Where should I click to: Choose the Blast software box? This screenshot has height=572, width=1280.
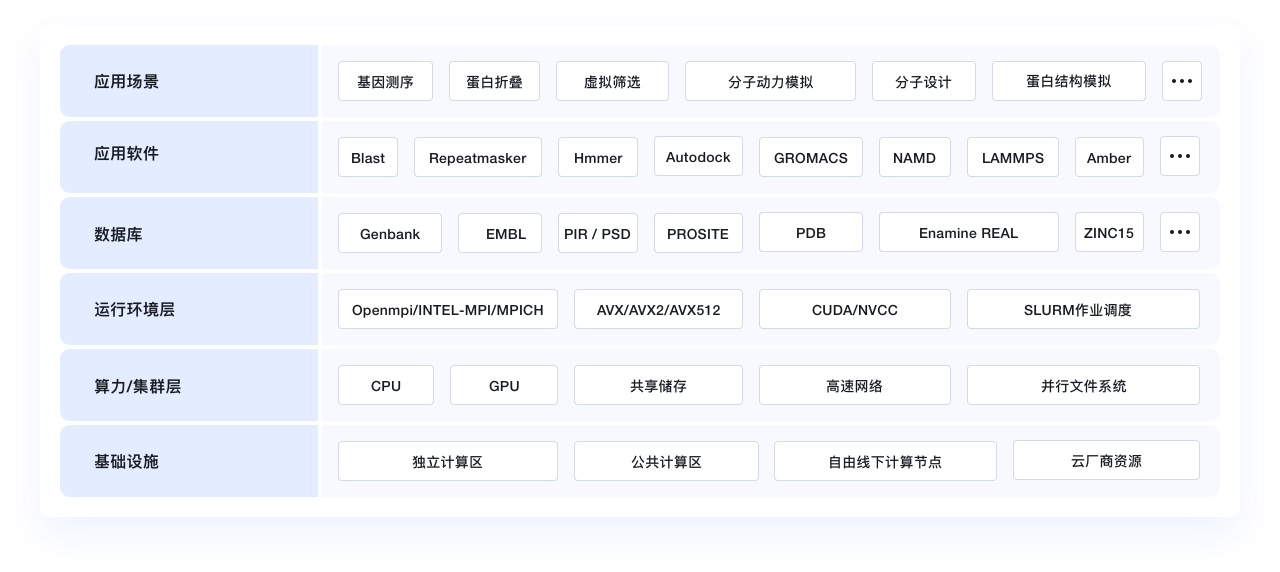click(368, 157)
